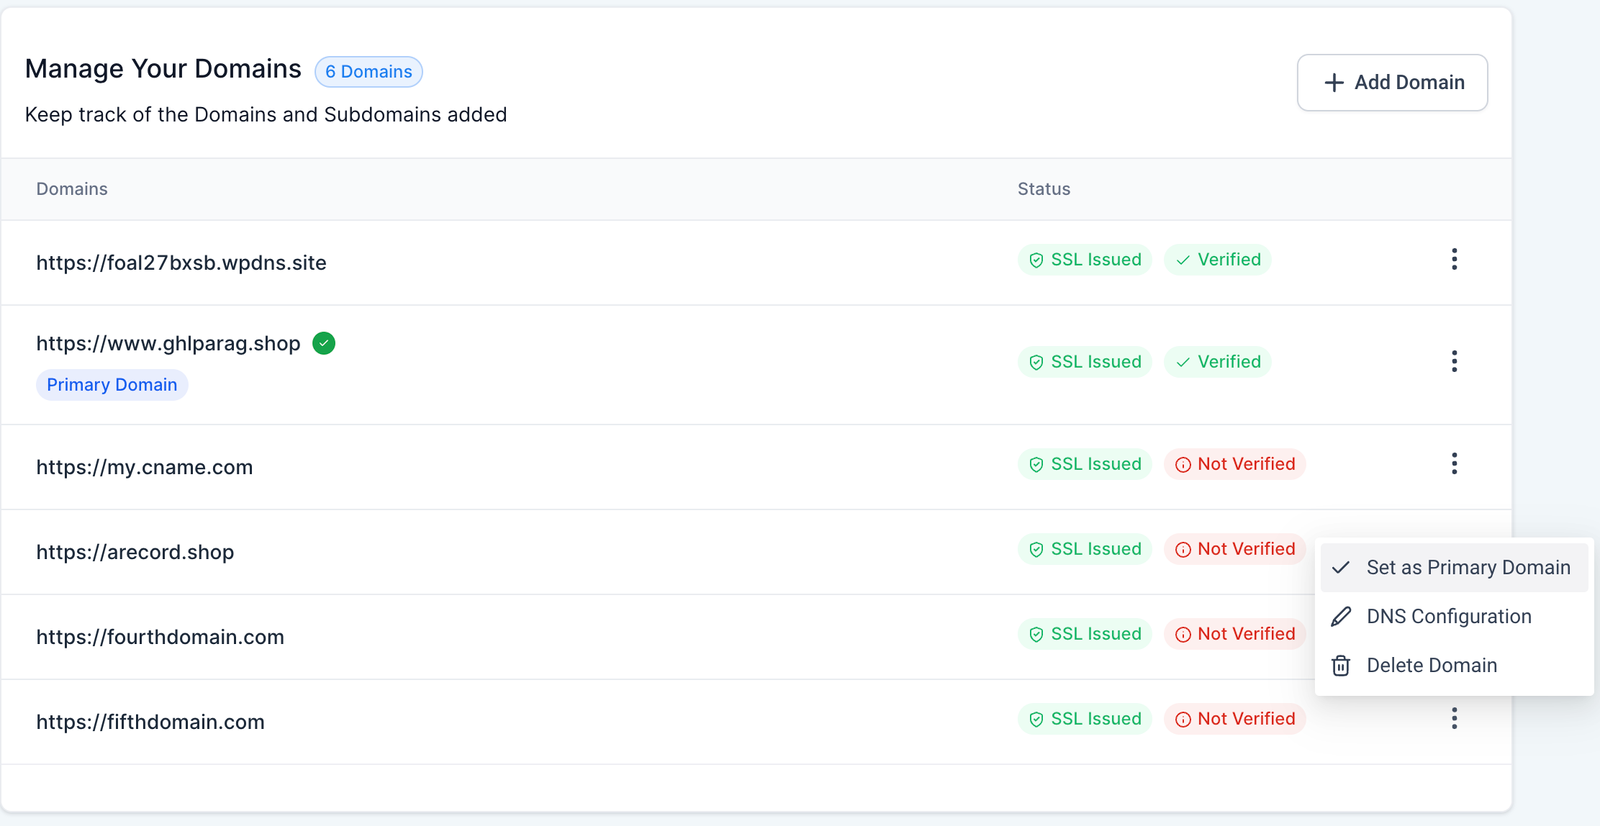This screenshot has width=1600, height=826.
Task: Click the https://arecord.shop domain name
Action: click(x=135, y=552)
